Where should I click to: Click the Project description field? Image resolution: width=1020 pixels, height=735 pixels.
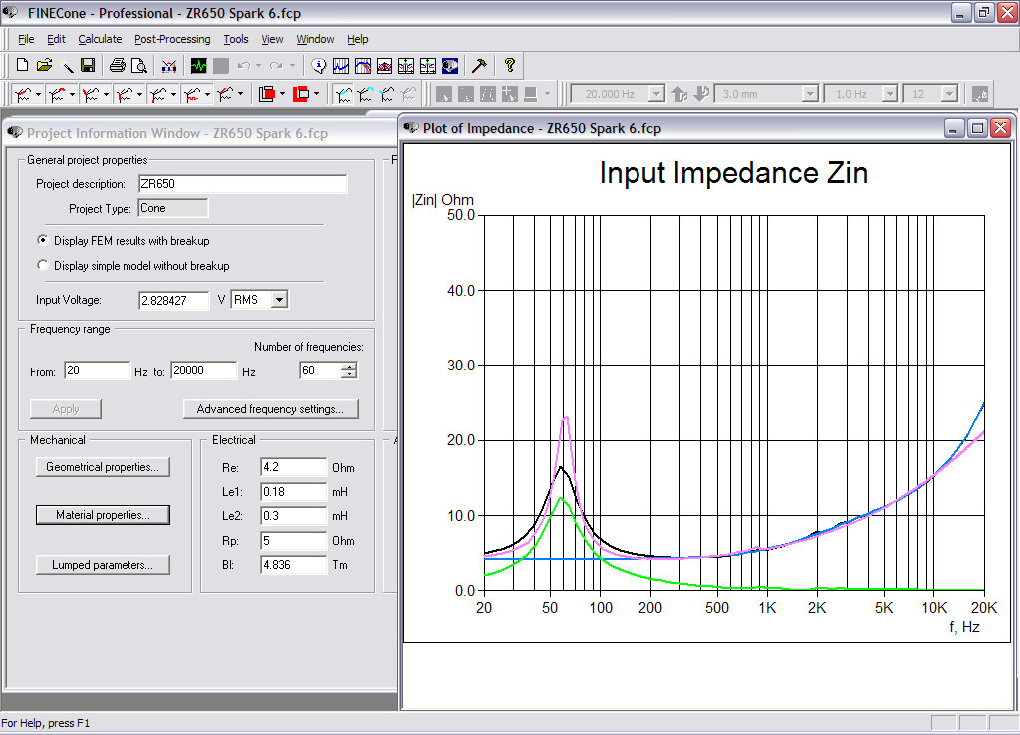(x=243, y=184)
